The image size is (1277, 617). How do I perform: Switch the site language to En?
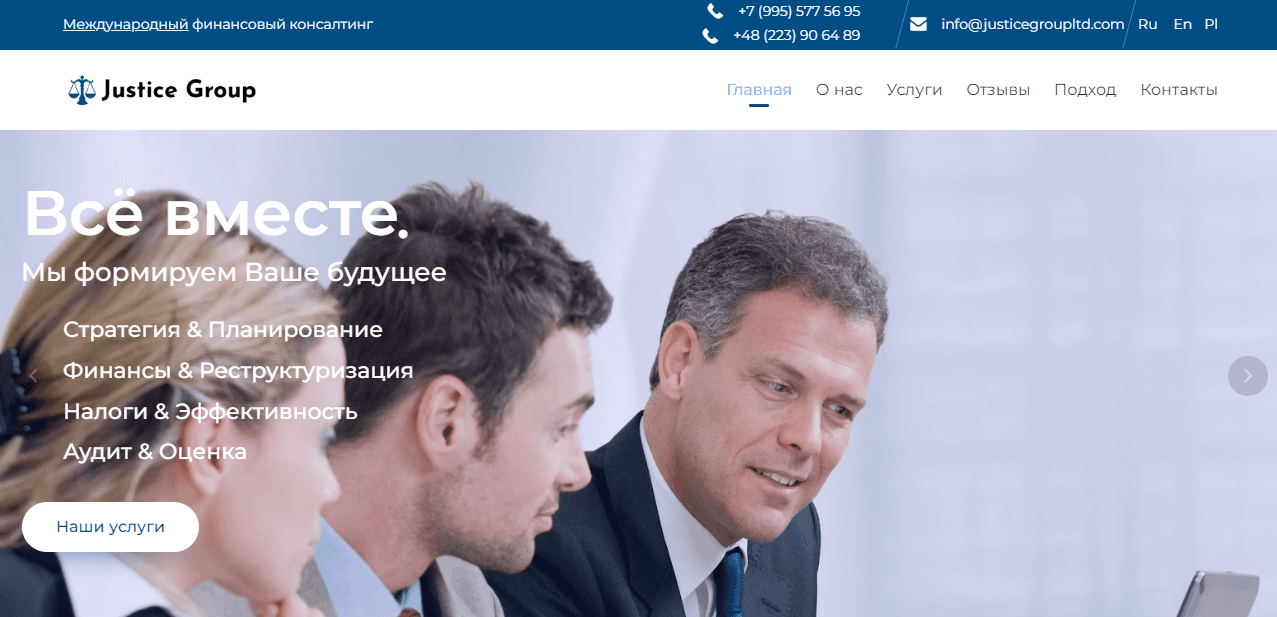tap(1181, 24)
